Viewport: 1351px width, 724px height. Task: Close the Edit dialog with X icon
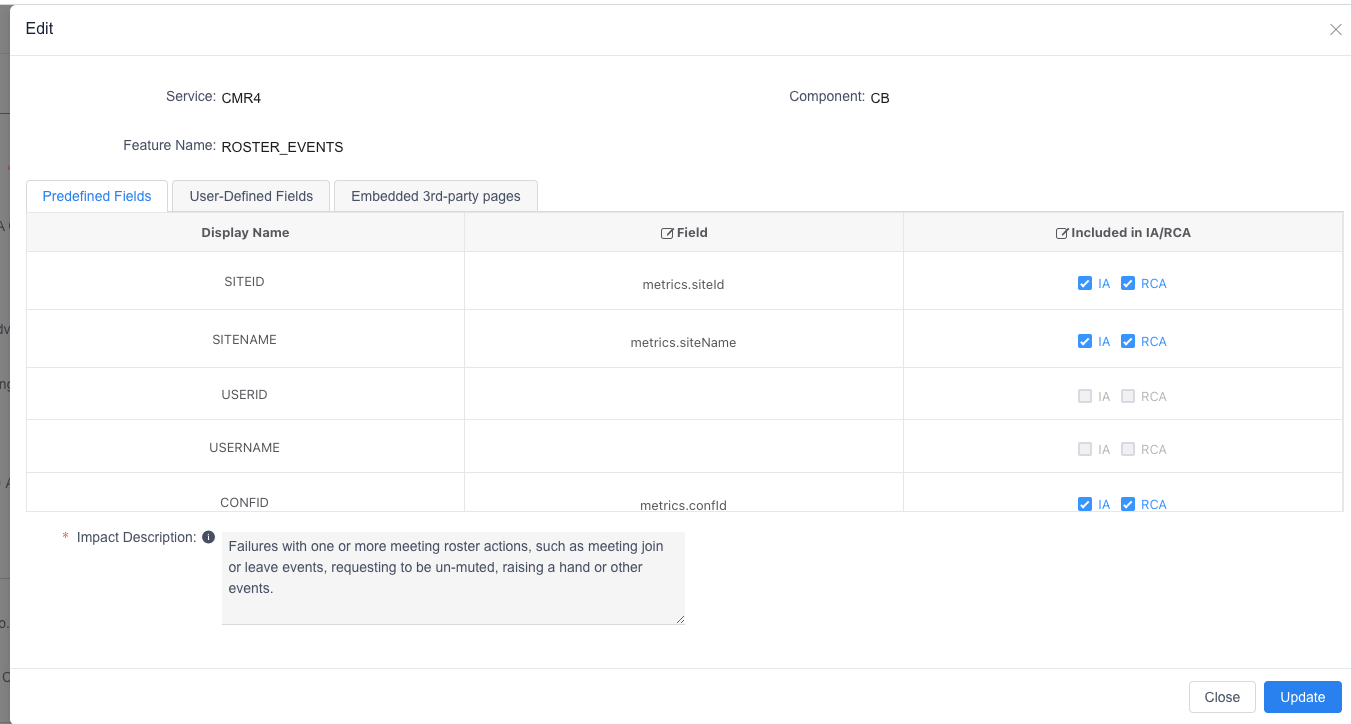coord(1335,30)
